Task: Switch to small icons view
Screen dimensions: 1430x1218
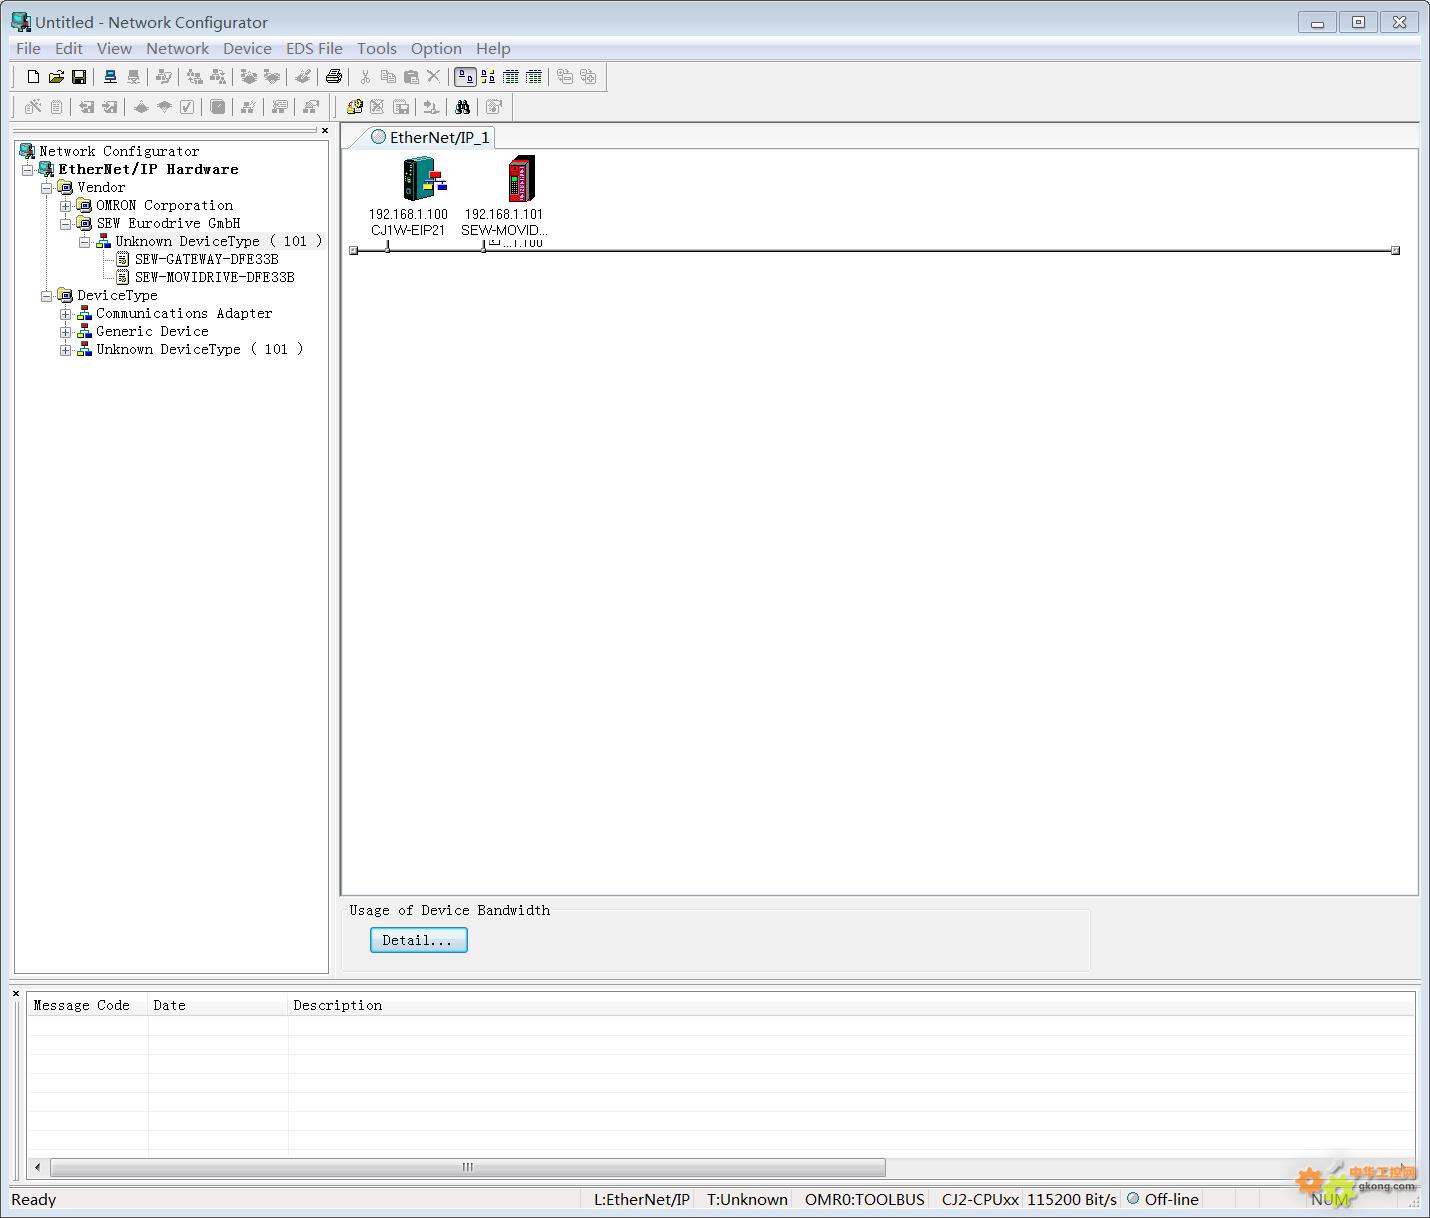Action: click(x=488, y=77)
